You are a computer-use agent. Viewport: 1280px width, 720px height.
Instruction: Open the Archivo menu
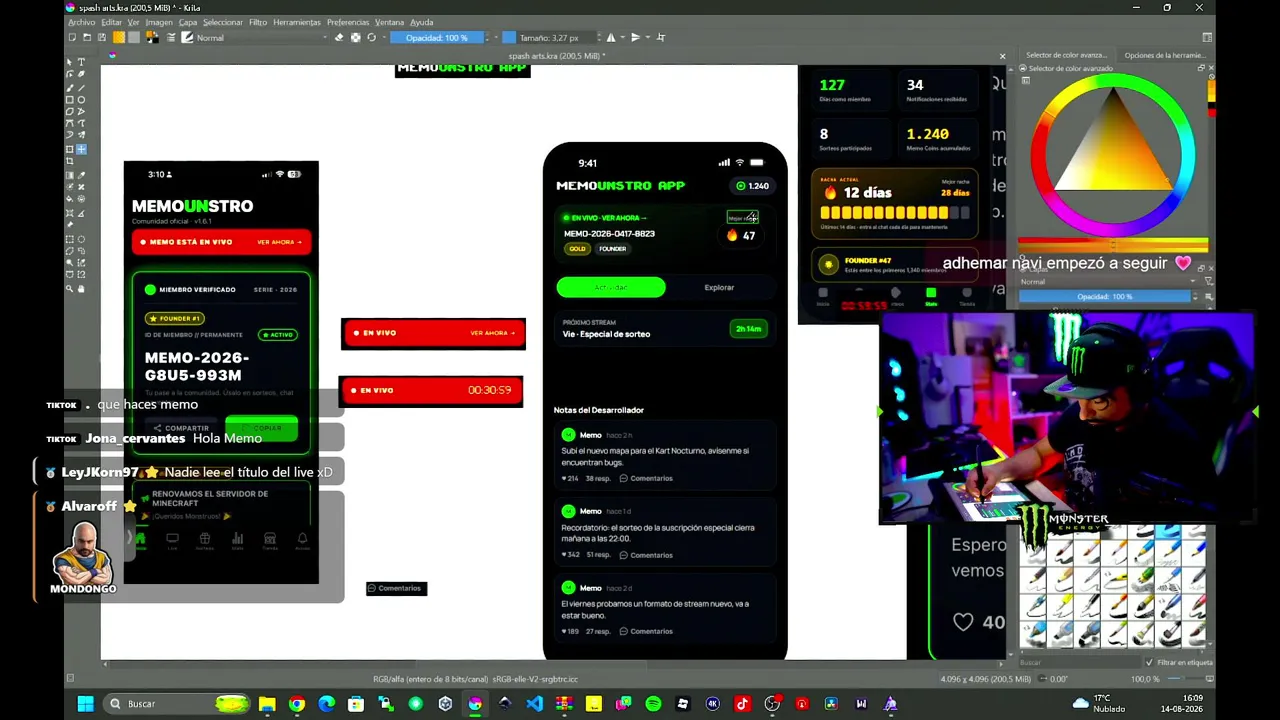[x=82, y=22]
